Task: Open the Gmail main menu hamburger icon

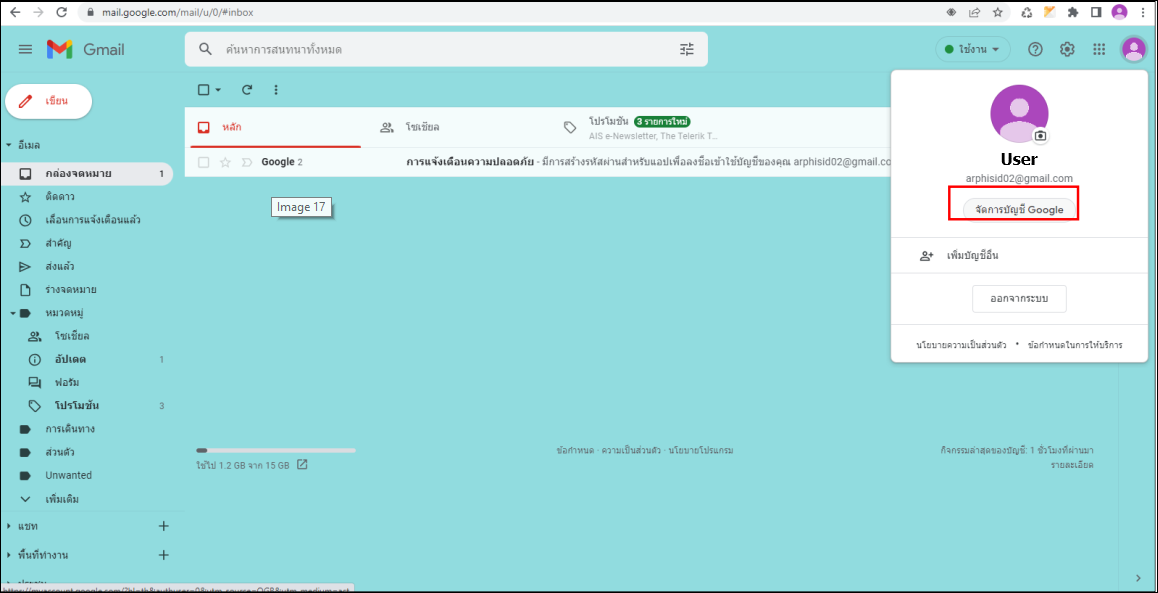Action: [25, 49]
